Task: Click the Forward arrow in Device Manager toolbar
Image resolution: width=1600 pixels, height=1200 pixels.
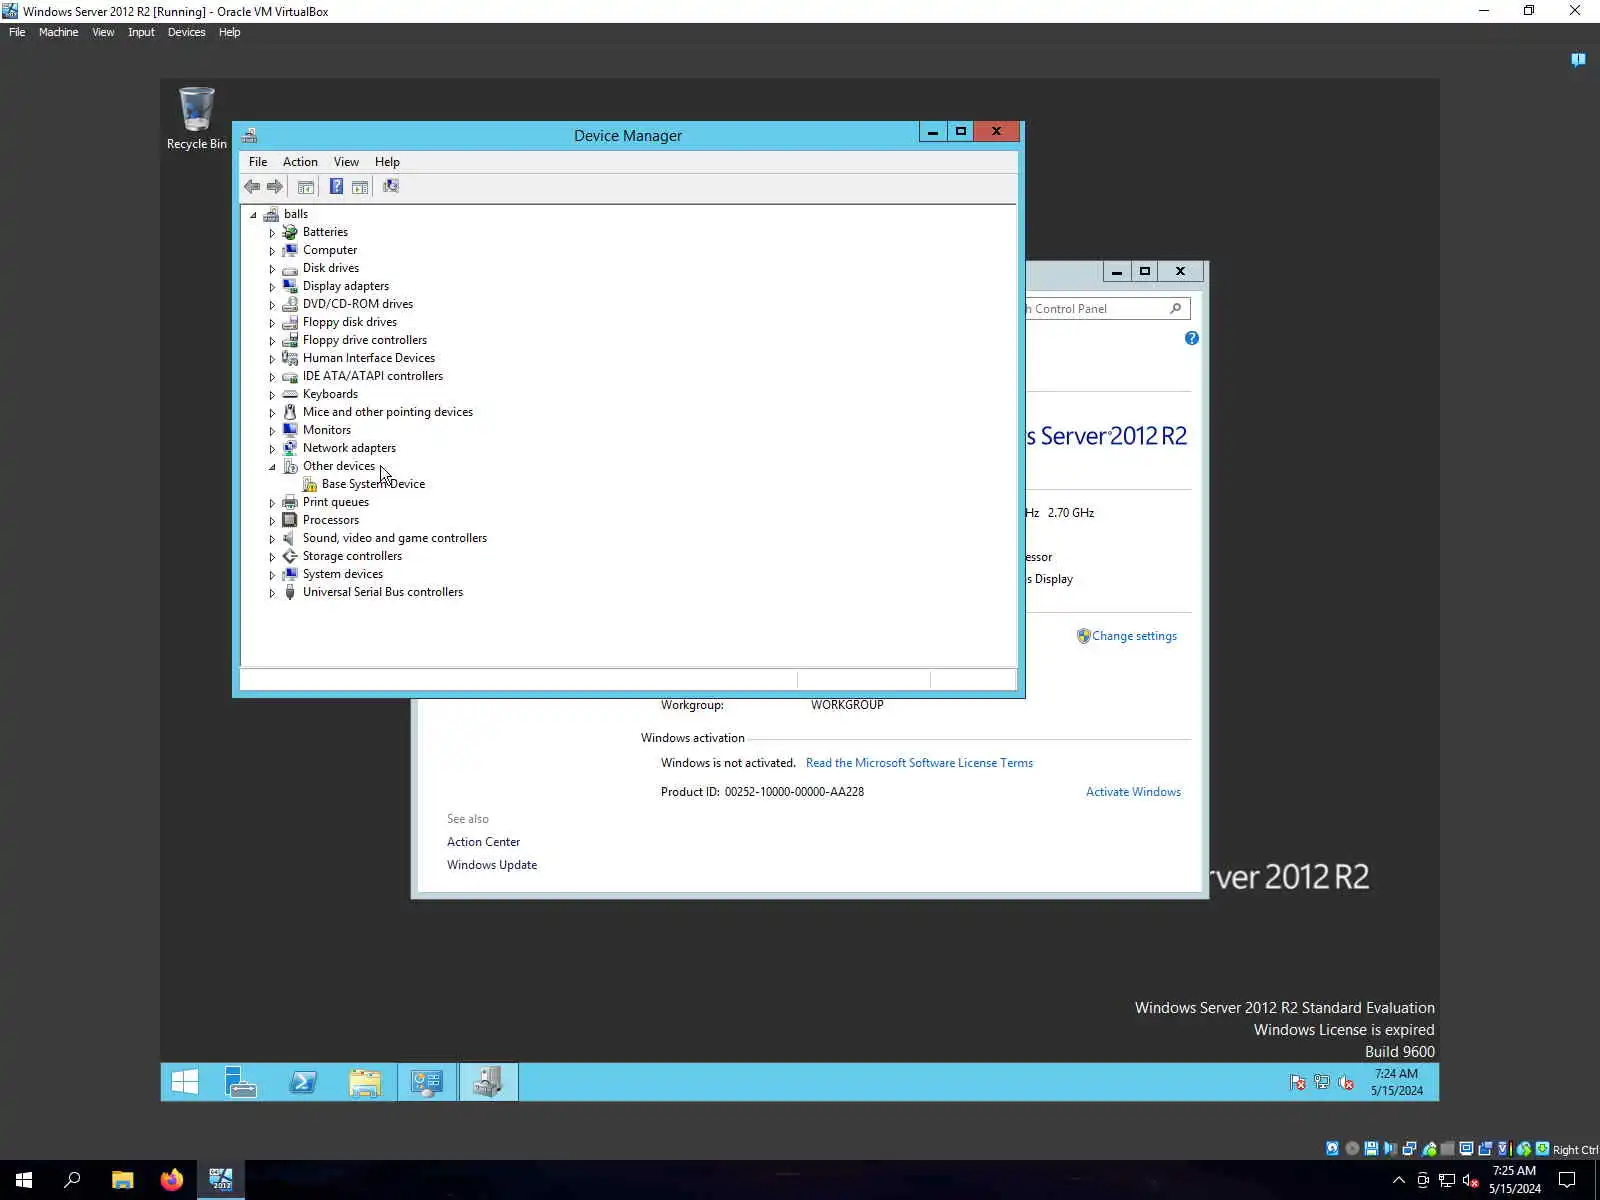Action: 275,187
